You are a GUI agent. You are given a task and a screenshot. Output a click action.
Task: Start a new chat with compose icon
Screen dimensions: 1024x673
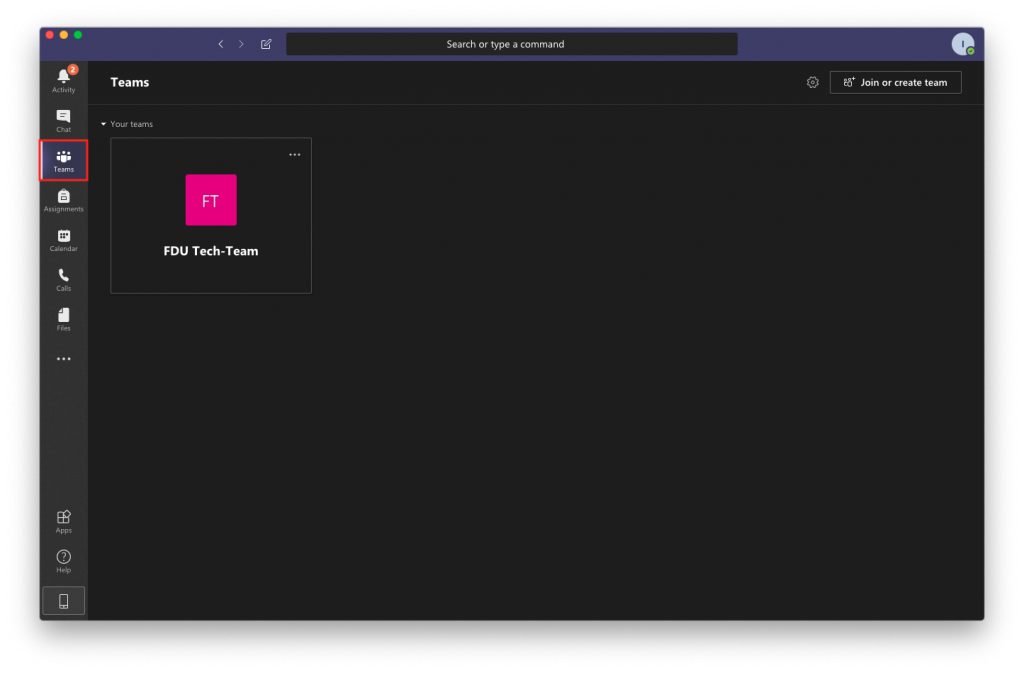(266, 44)
